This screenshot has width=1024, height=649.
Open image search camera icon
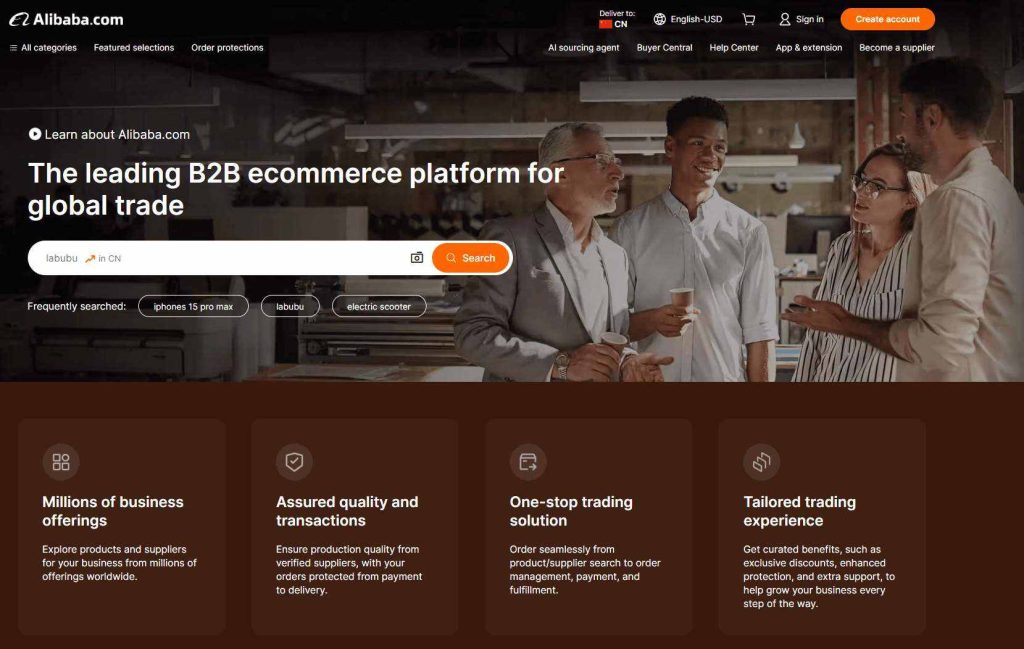(417, 258)
